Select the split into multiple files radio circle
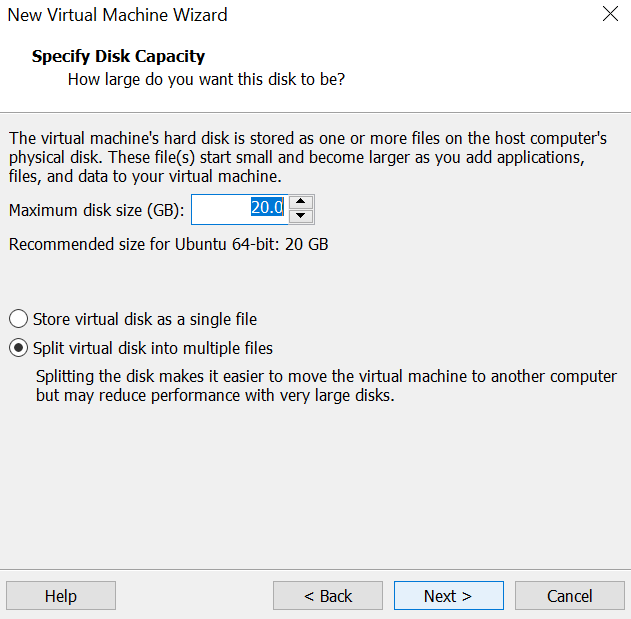 pos(18,349)
